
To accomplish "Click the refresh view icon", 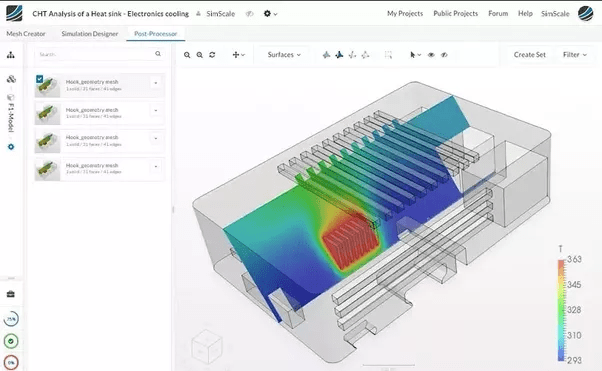I will pyautogui.click(x=212, y=55).
